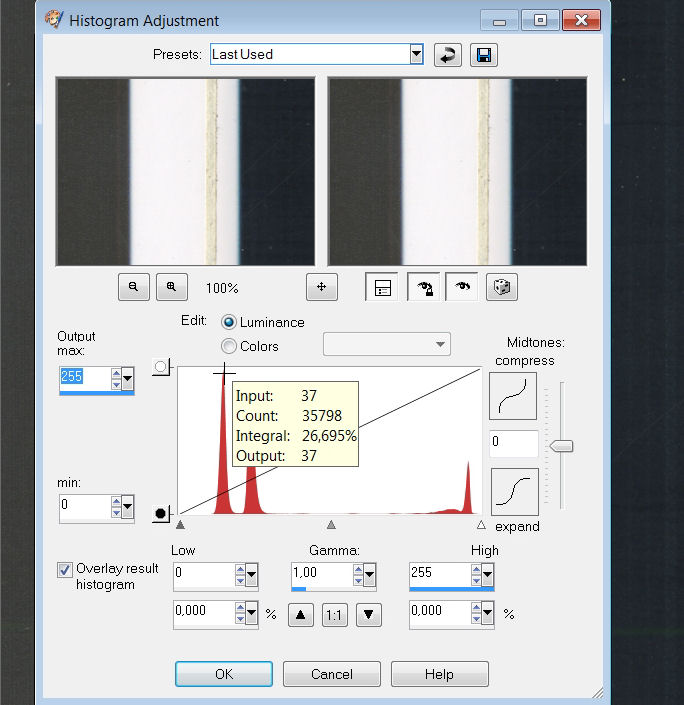Viewport: 684px width, 705px height.
Task: Zoom out the preview with the magnifier
Action: click(133, 287)
